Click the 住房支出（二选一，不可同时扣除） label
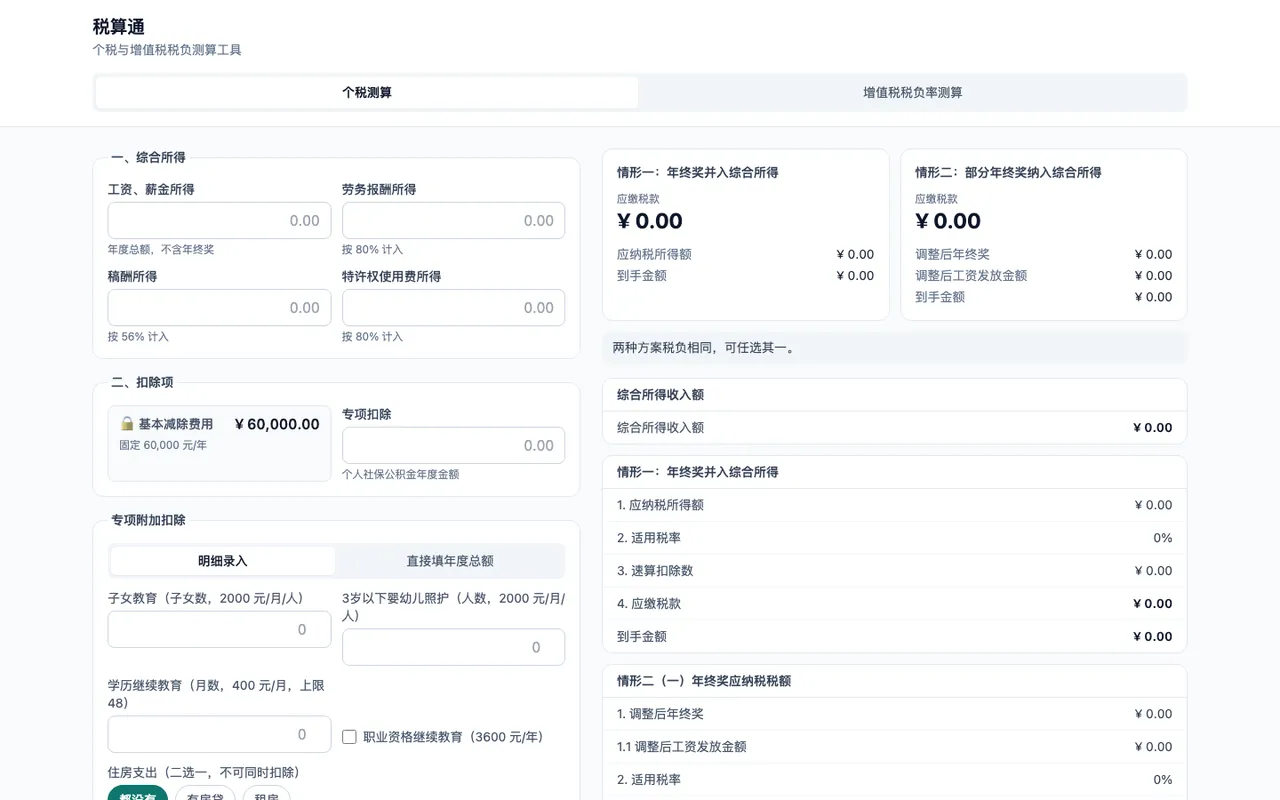 tap(204, 773)
